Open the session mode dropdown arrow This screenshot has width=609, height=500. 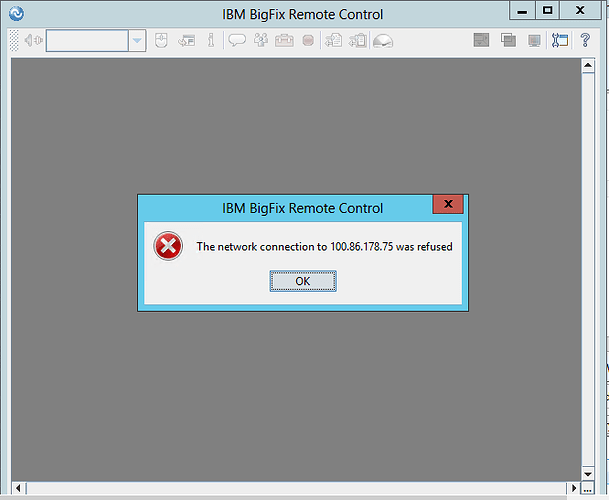137,40
